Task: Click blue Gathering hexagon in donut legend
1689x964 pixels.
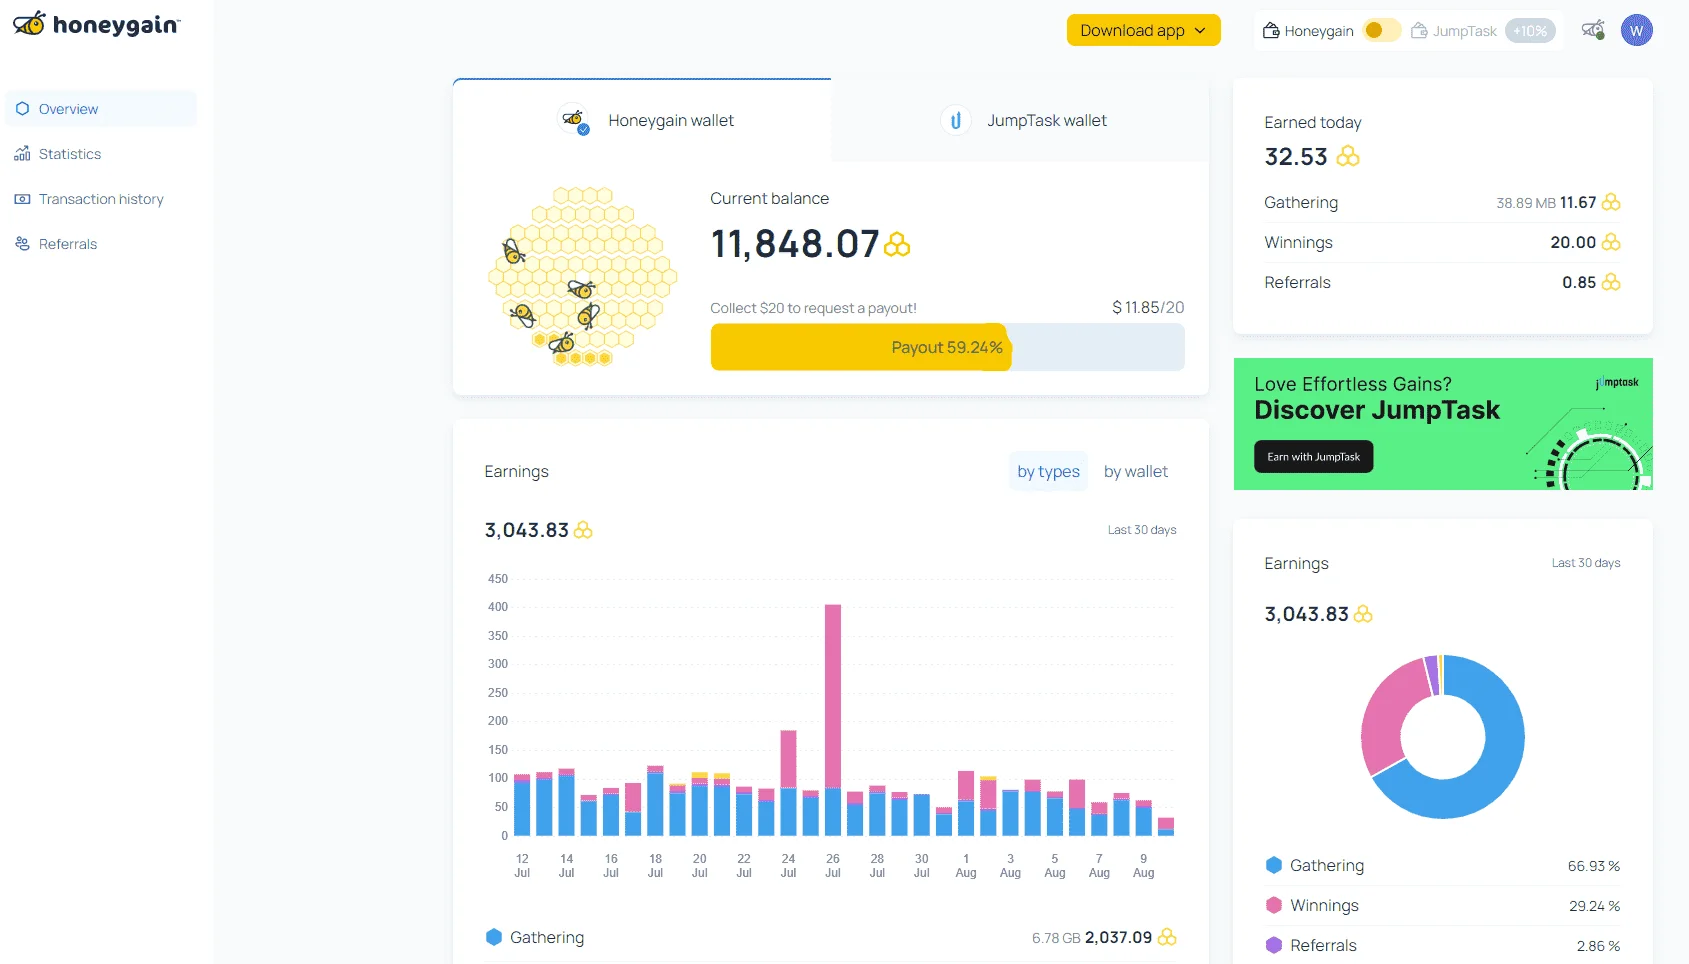Action: (x=1274, y=865)
